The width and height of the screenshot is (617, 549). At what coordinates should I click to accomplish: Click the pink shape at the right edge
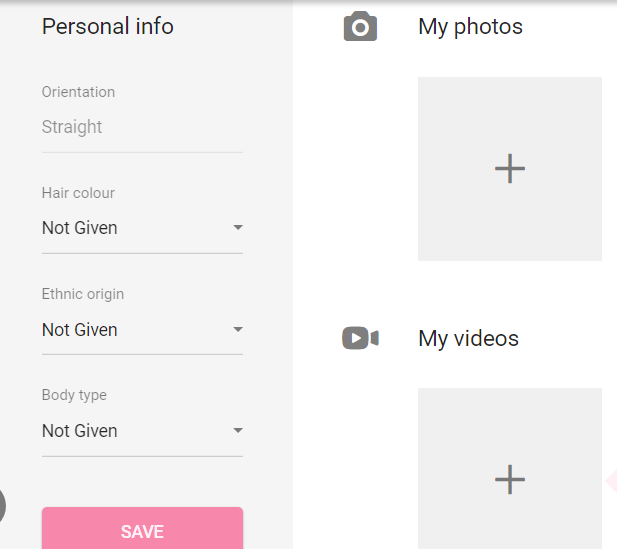click(611, 480)
